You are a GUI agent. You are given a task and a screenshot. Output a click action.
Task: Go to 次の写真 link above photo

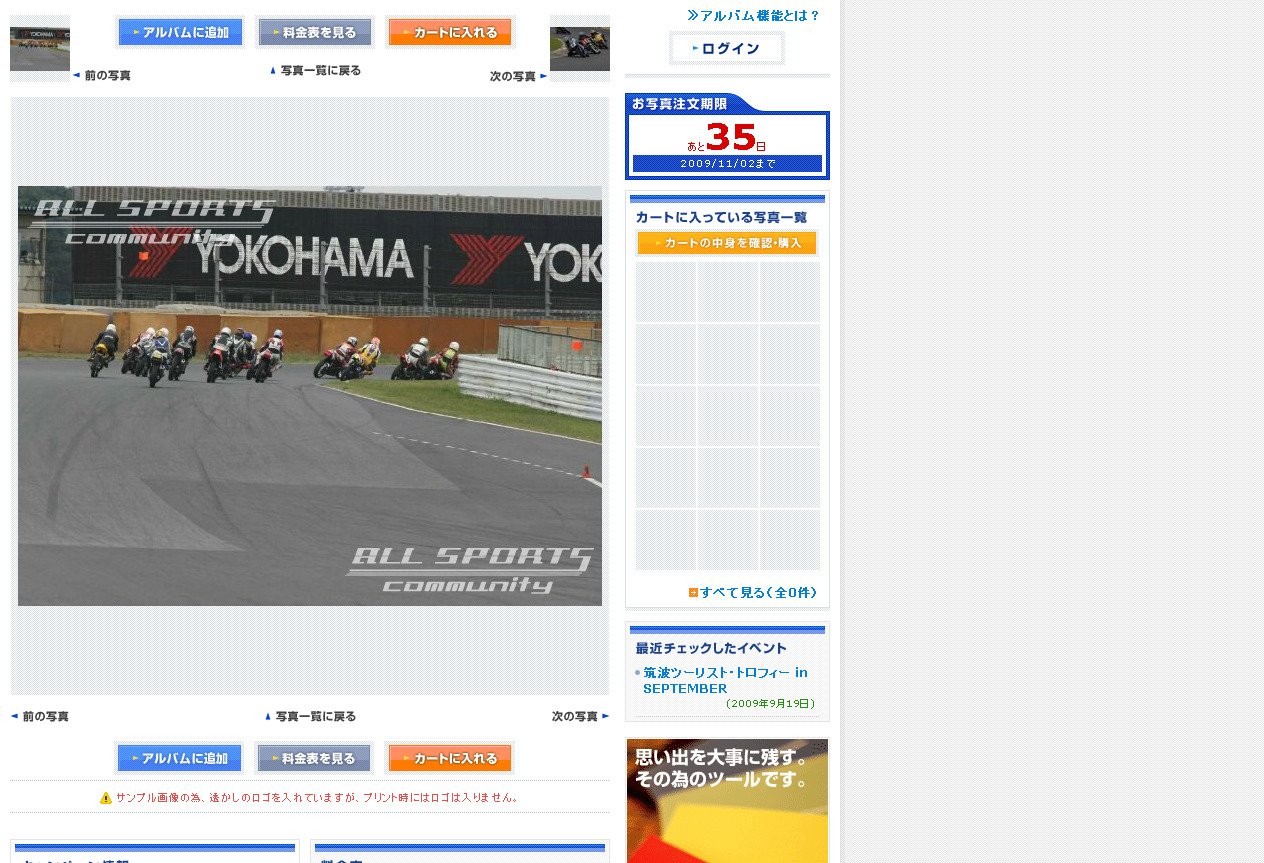click(x=518, y=76)
